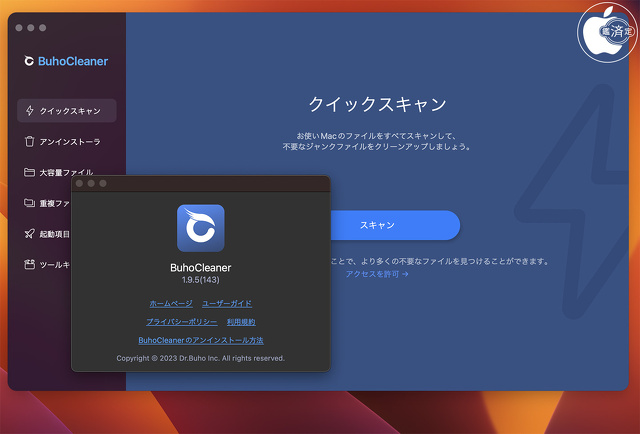This screenshot has width=640, height=434.
Task: Click the lightning bolt Quick Scan icon
Action: (29, 111)
